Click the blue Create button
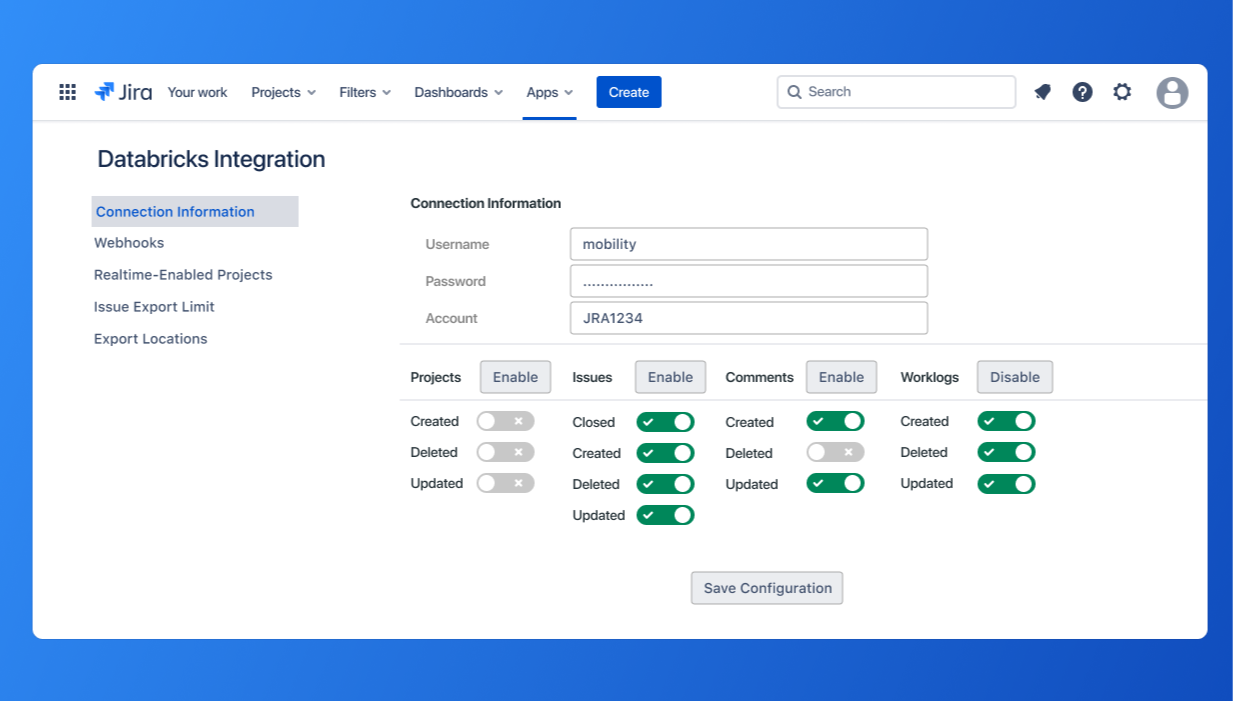Screen dimensions: 1233x701 (x=629, y=92)
